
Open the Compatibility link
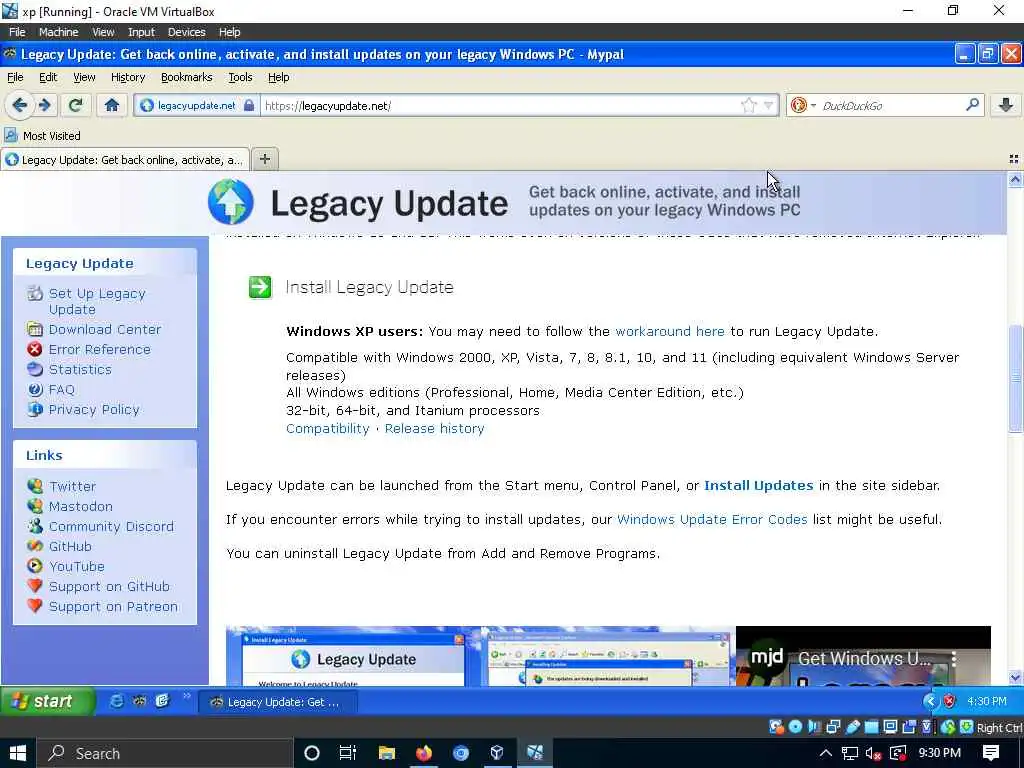click(x=328, y=428)
